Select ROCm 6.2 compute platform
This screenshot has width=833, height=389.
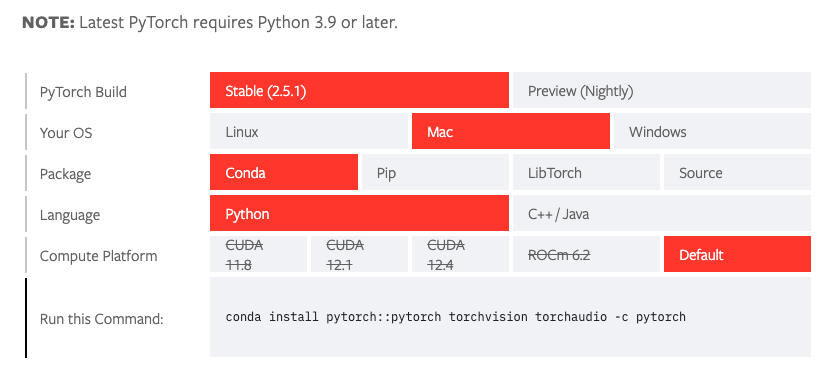(586, 254)
